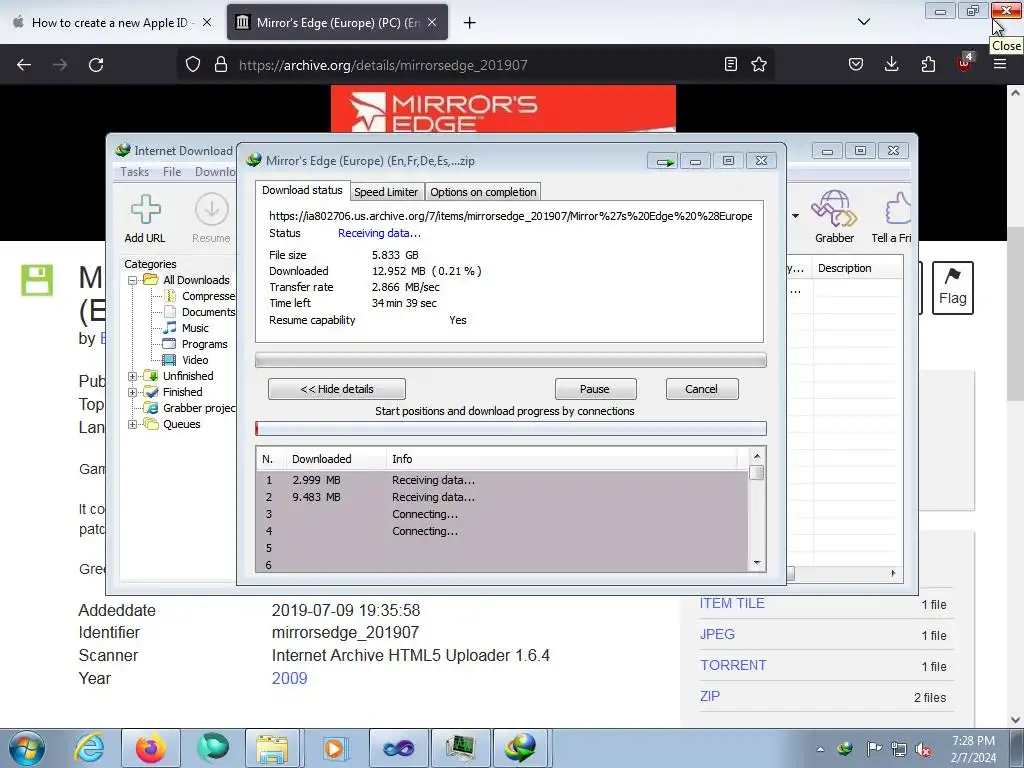Launch Internet Explorer from the taskbar
The width and height of the screenshot is (1024, 768).
[x=88, y=748]
